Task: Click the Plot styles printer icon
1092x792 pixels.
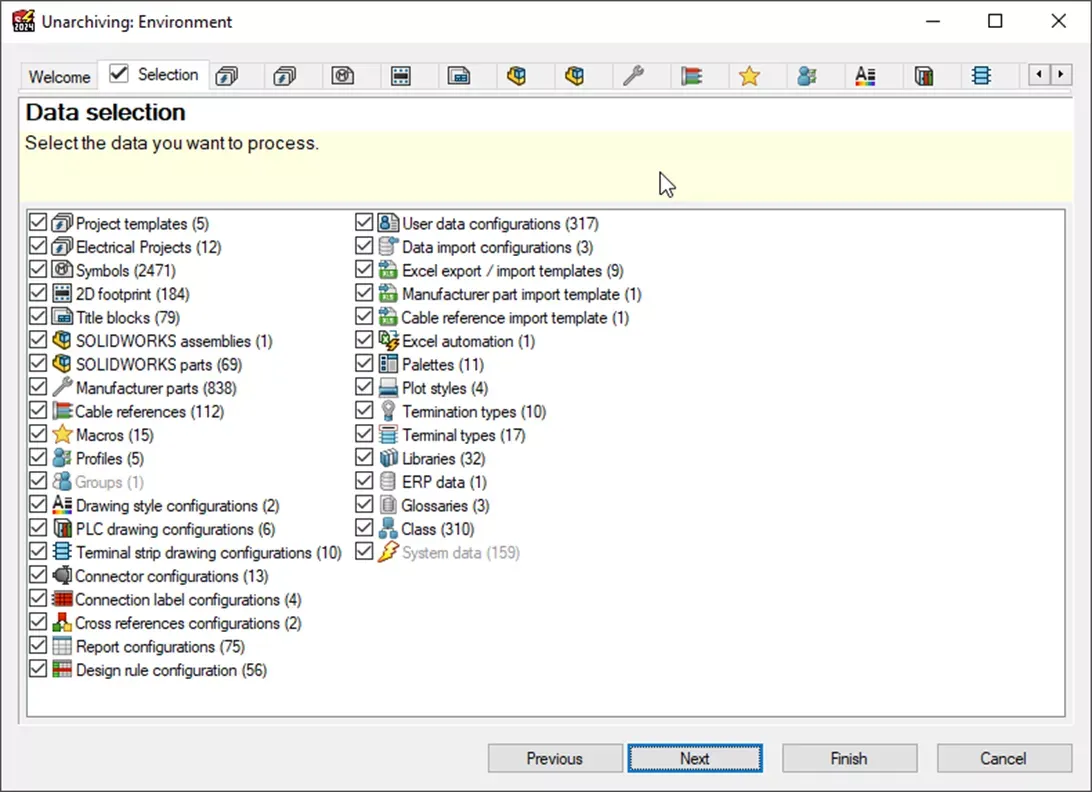Action: pyautogui.click(x=388, y=388)
